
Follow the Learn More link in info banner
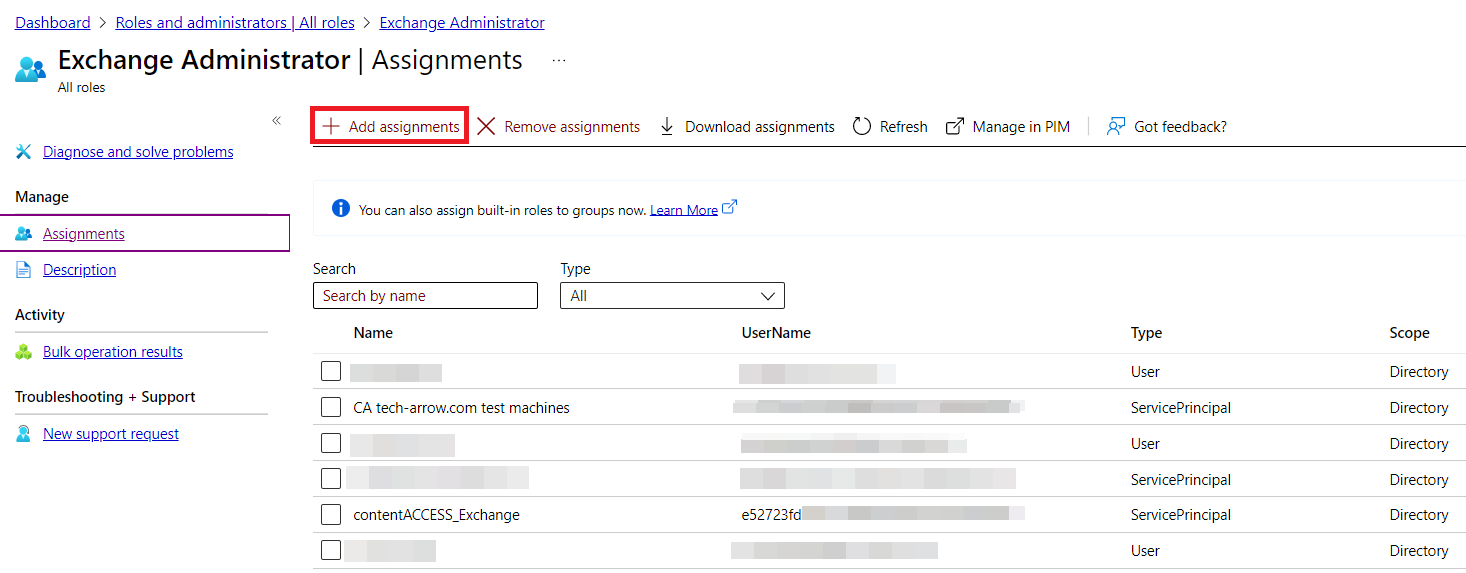pyautogui.click(x=683, y=210)
